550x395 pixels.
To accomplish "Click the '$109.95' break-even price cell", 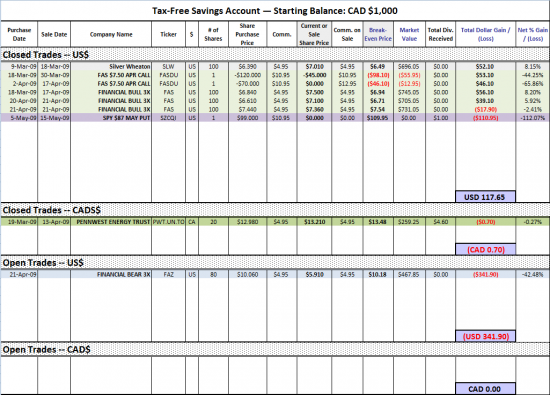I will coord(378,118).
